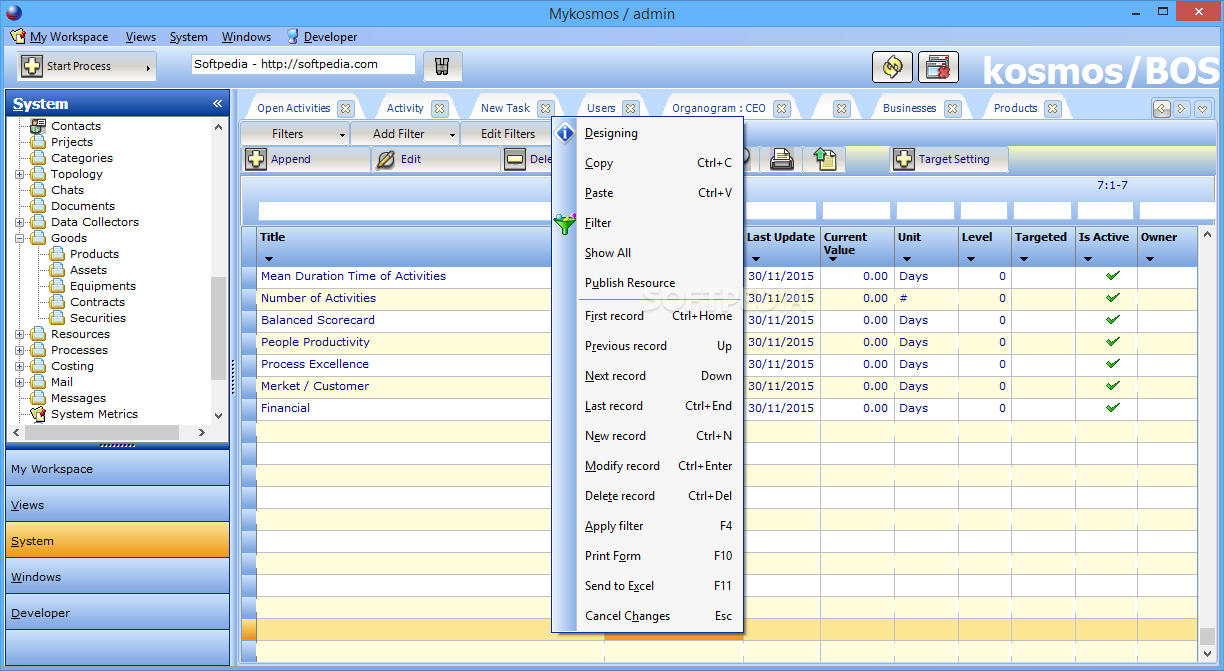Choose Send to Excel from the context menu
1224x671 pixels.
coord(648,586)
